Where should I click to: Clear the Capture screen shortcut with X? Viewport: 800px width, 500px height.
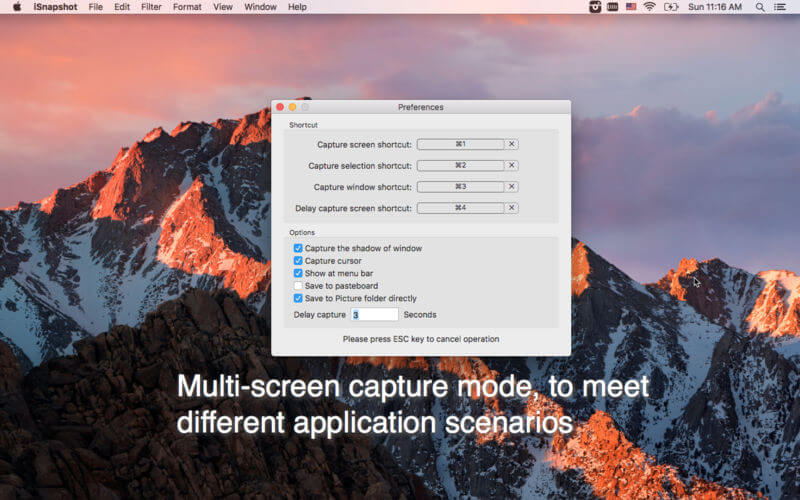click(512, 144)
